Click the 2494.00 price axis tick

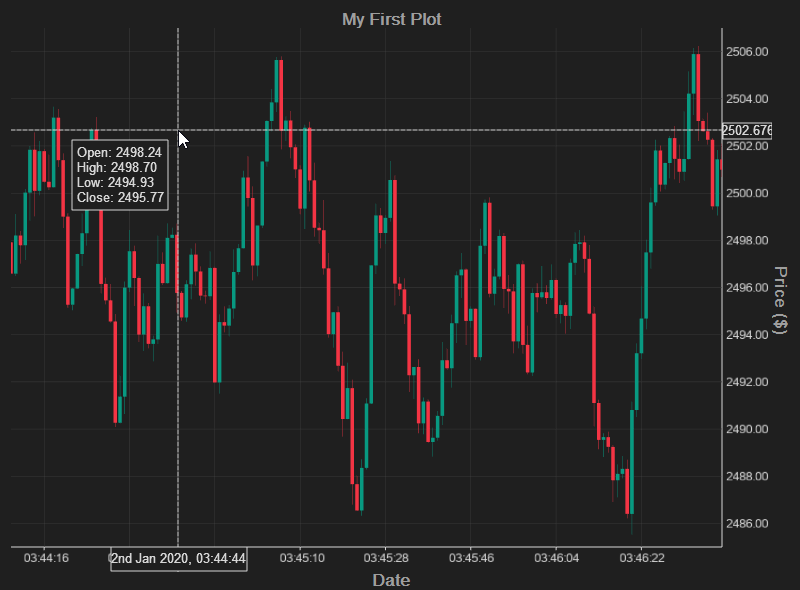[747, 335]
